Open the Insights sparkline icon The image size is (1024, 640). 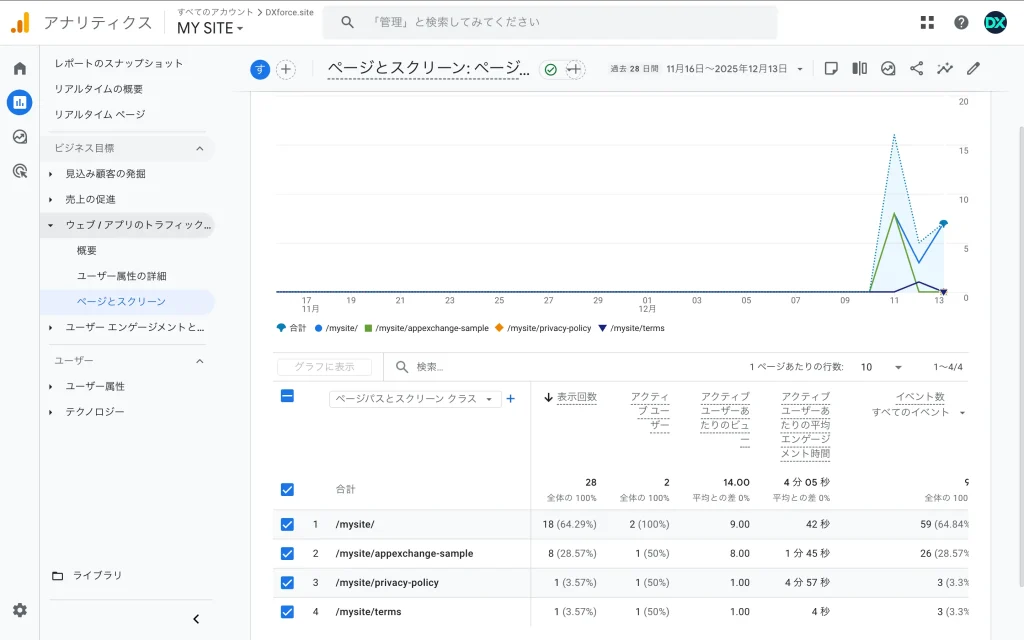click(x=945, y=68)
